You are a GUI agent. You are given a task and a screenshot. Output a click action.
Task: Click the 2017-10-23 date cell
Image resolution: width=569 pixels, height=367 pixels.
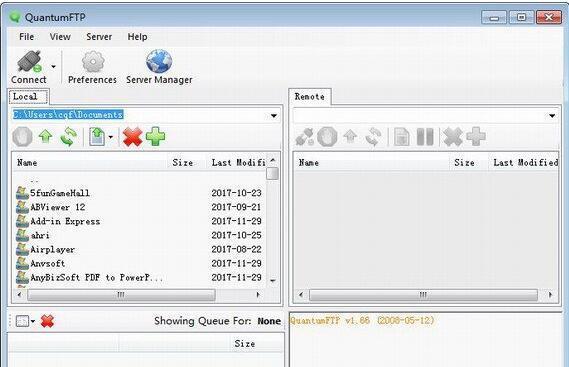tap(236, 193)
